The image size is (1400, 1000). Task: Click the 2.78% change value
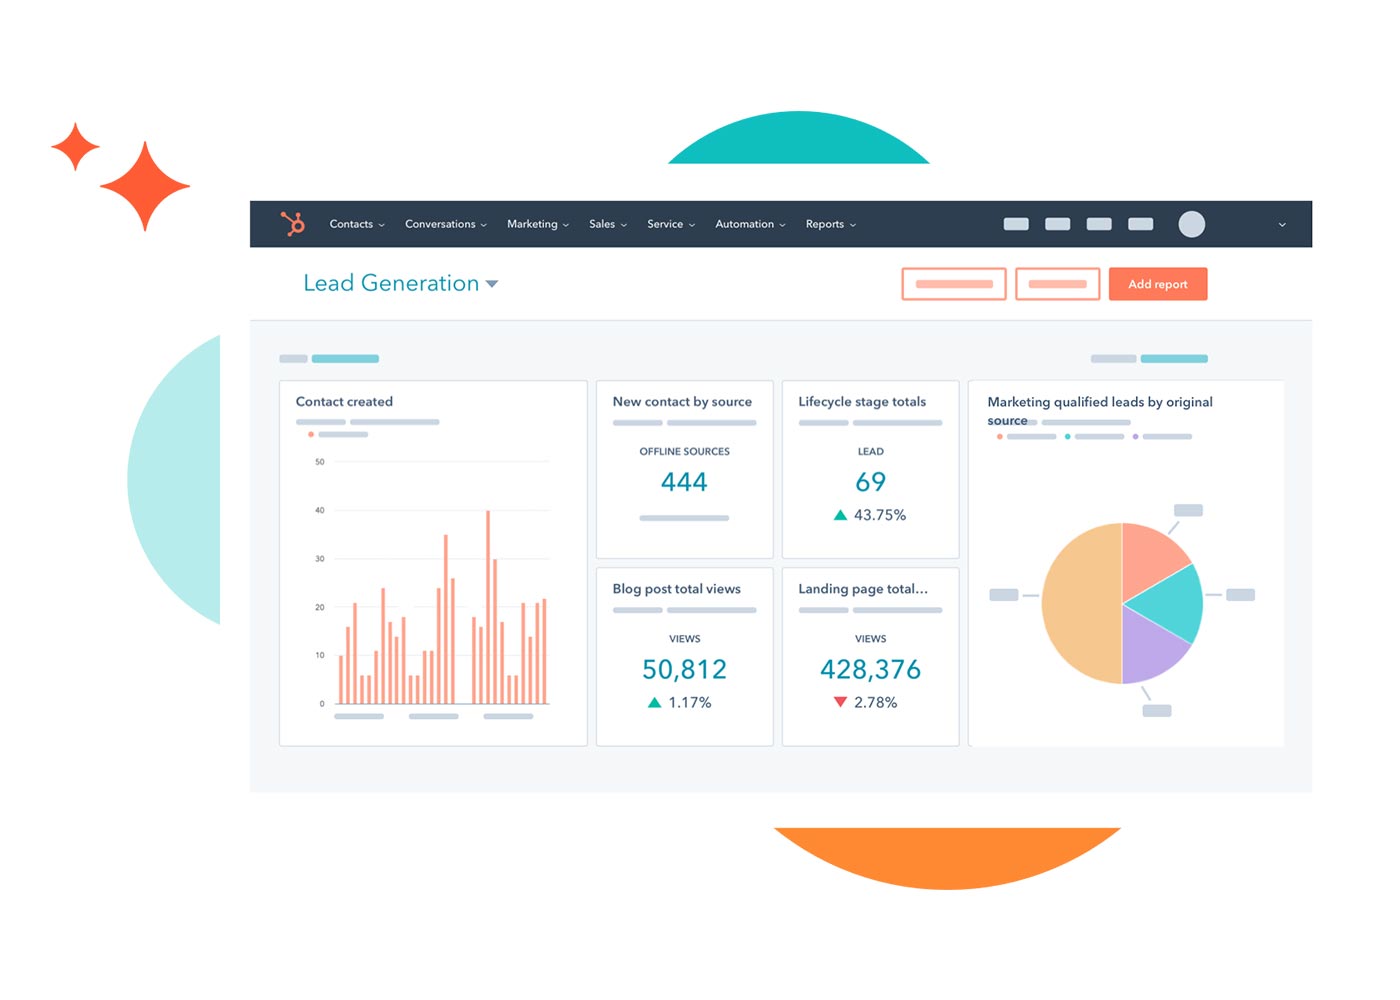click(876, 703)
